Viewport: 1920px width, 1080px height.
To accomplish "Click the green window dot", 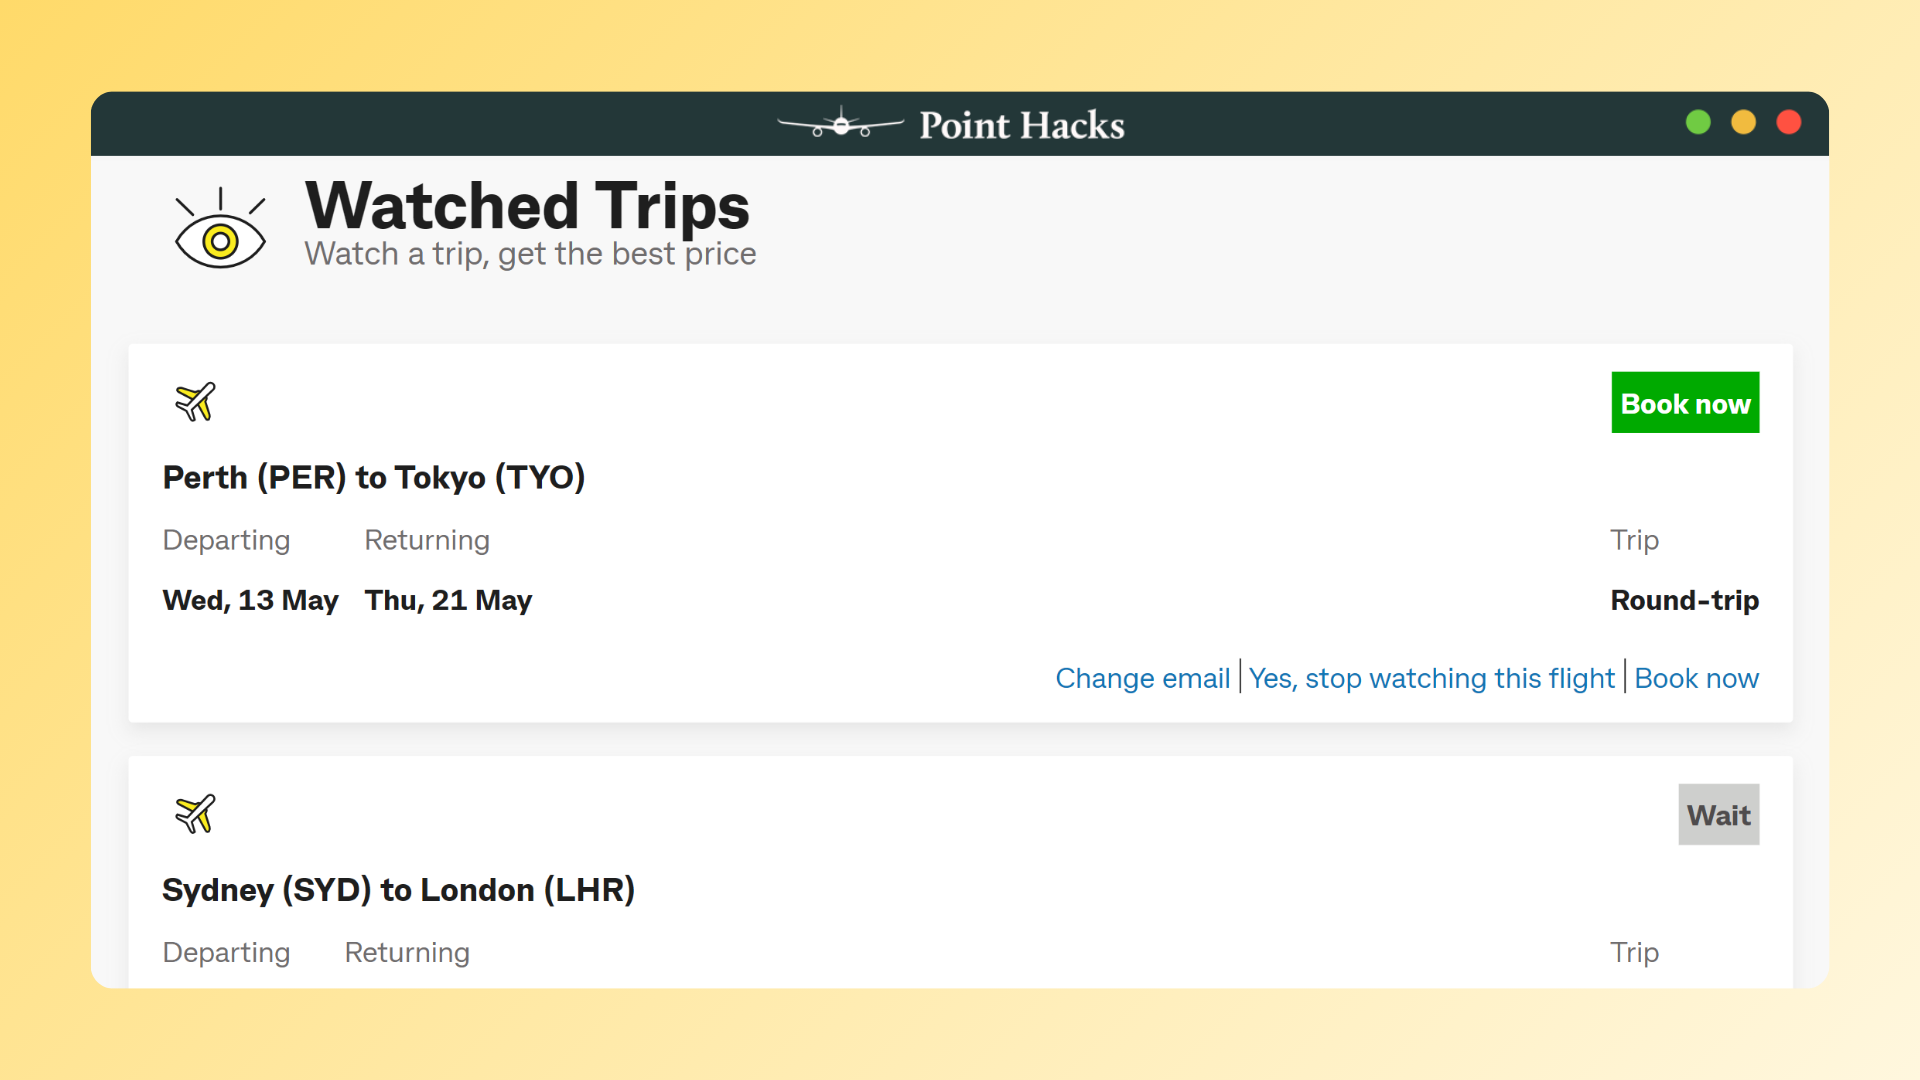I will (x=1698, y=122).
